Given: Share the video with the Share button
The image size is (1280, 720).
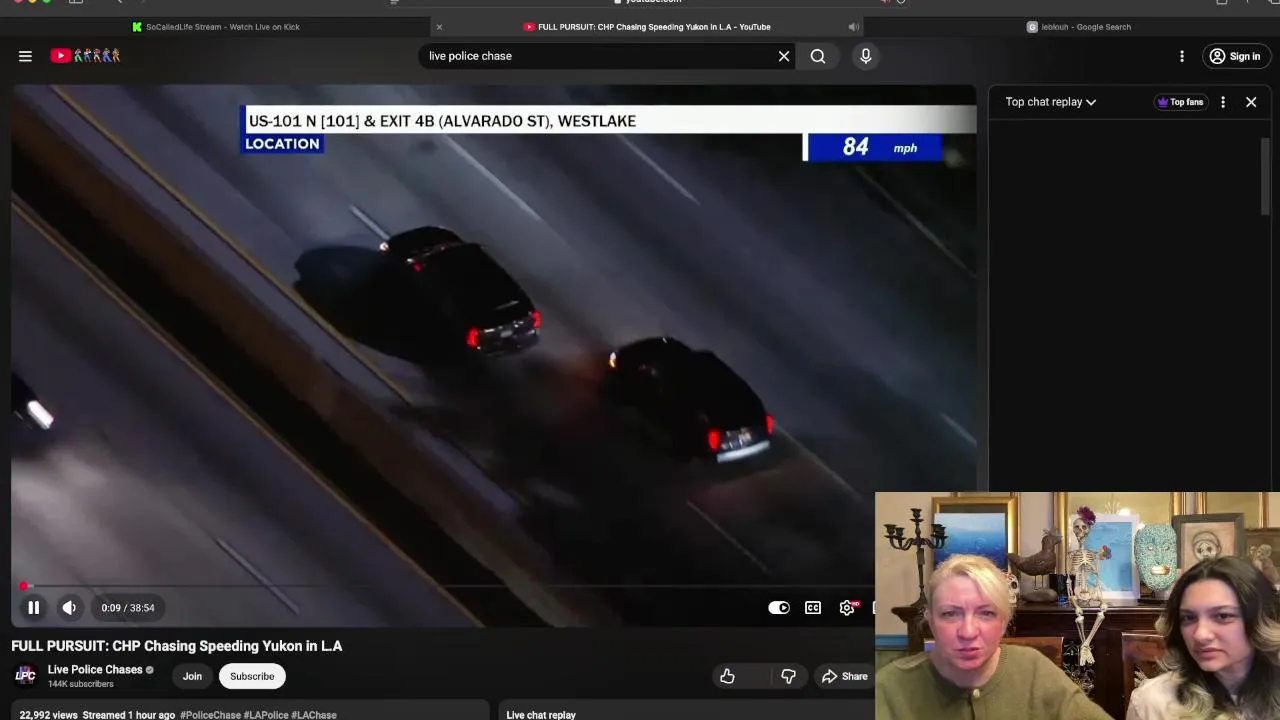Looking at the screenshot, I should (x=845, y=677).
